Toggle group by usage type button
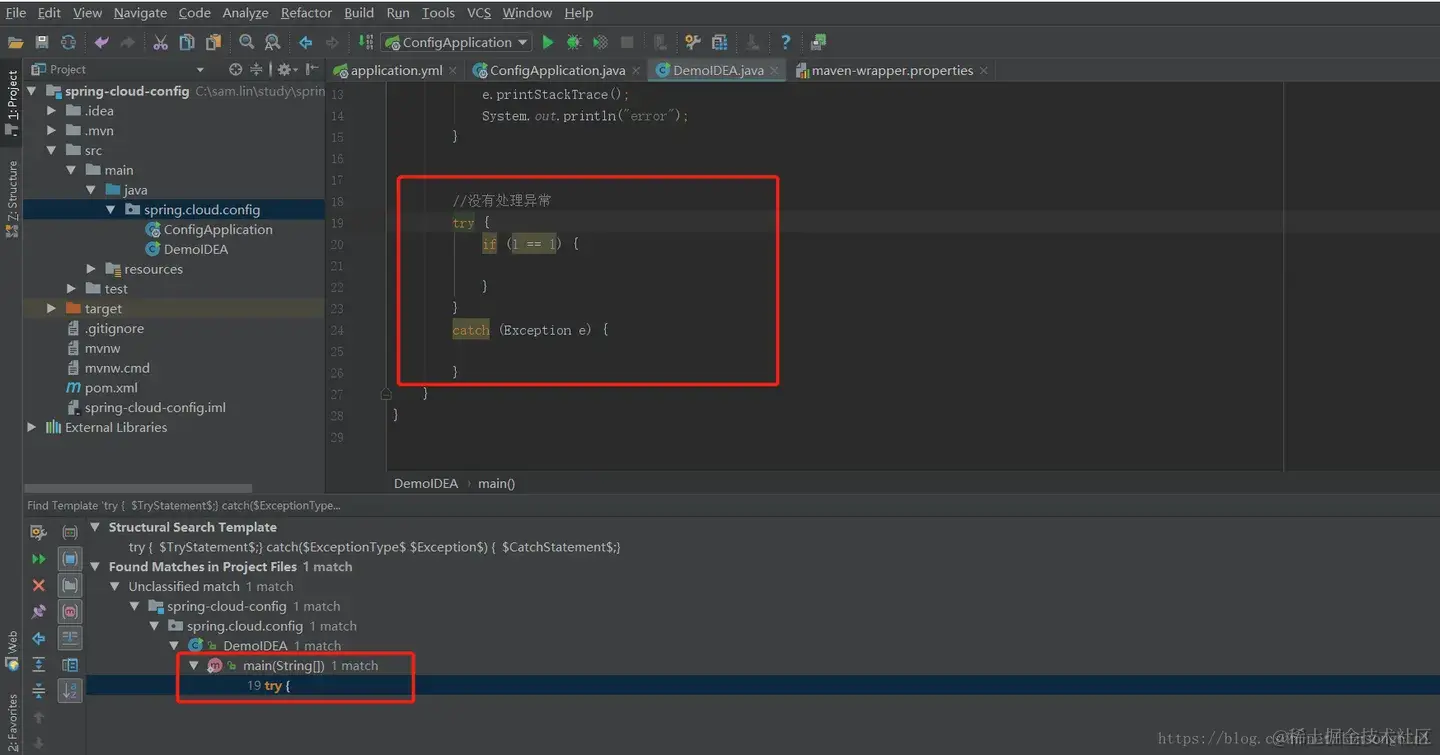This screenshot has width=1440, height=755. [x=70, y=532]
